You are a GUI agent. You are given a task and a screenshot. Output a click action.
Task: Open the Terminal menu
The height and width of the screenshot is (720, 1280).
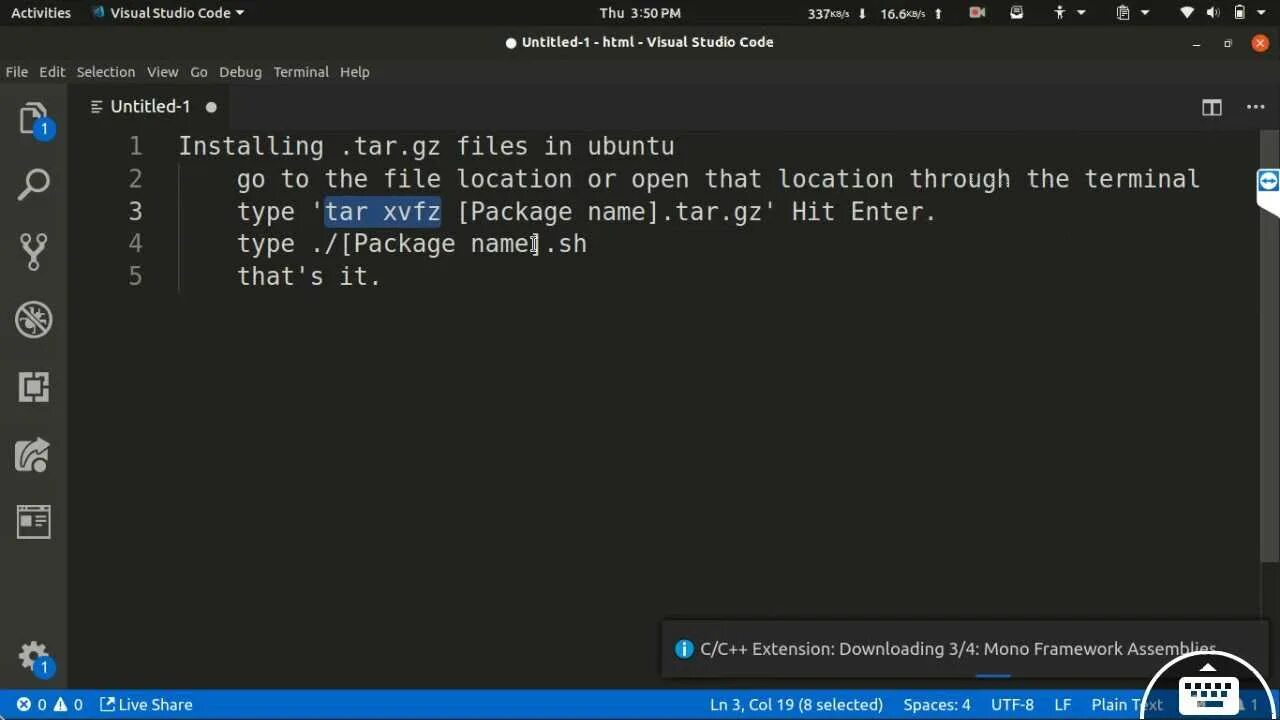301,72
